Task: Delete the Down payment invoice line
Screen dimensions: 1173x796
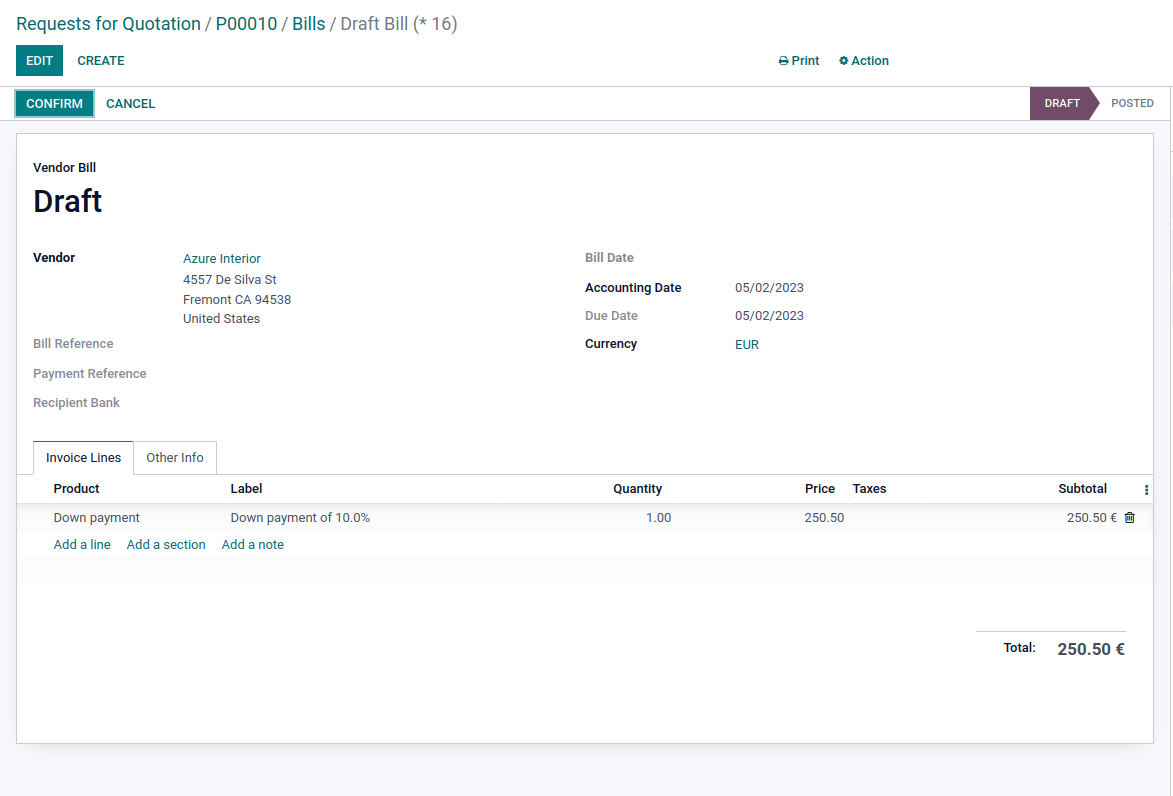Action: click(1130, 518)
